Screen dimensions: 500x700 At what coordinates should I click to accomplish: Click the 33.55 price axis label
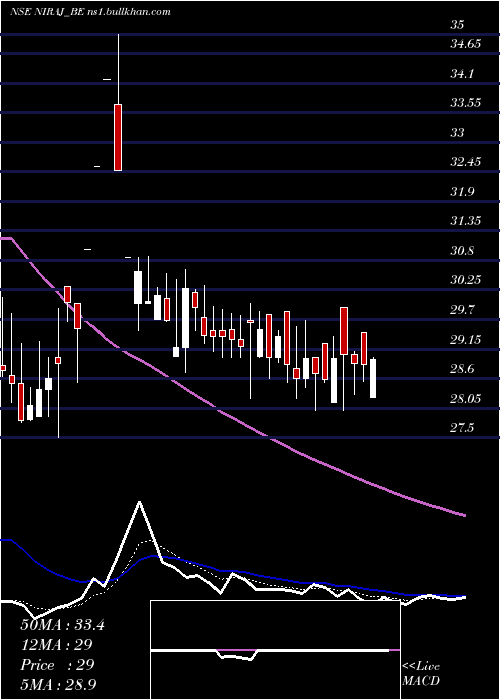point(466,103)
